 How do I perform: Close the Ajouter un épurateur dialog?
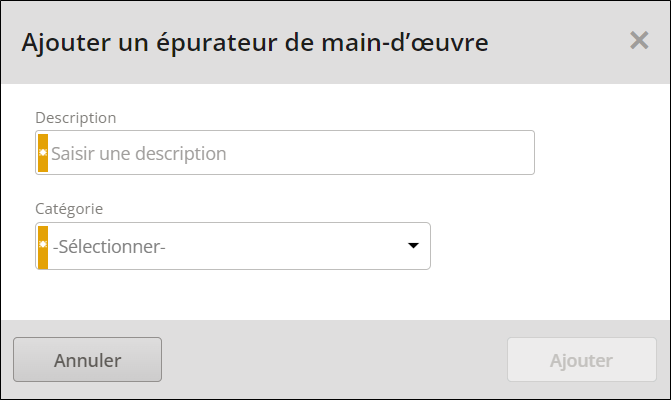click(x=639, y=41)
